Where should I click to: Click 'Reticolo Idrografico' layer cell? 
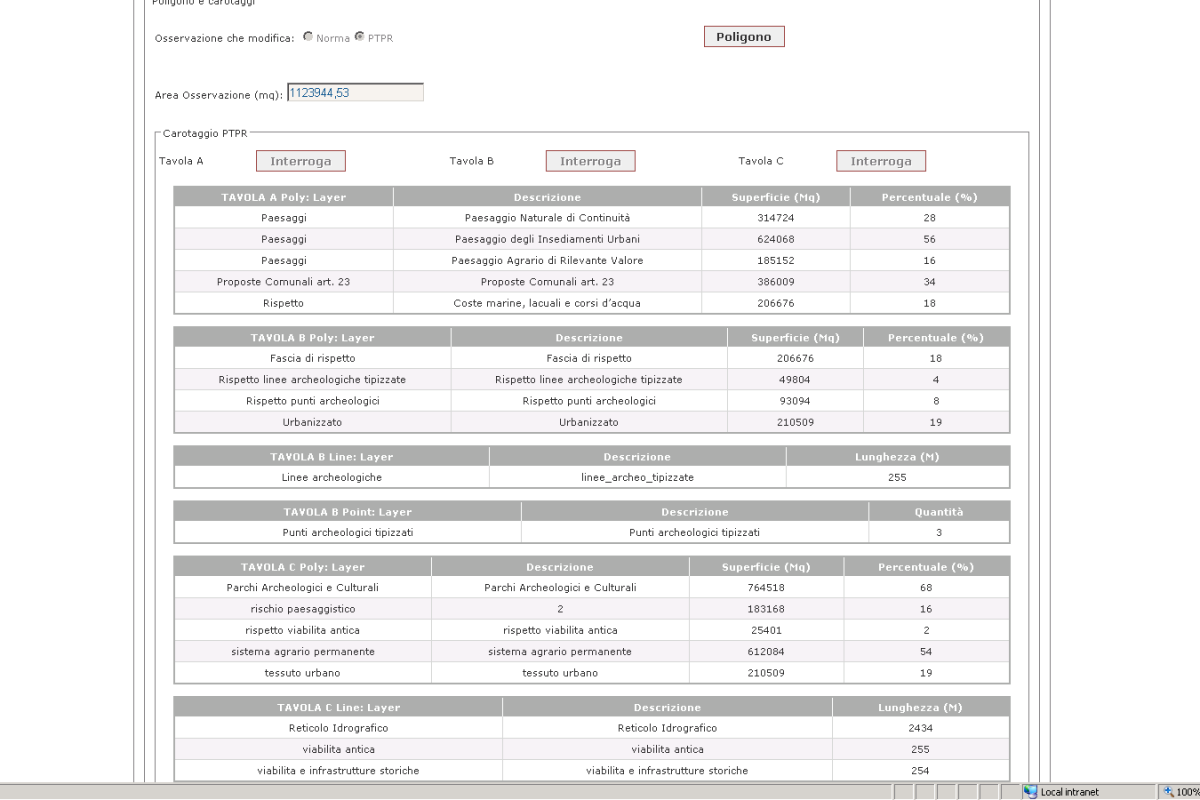pos(338,728)
